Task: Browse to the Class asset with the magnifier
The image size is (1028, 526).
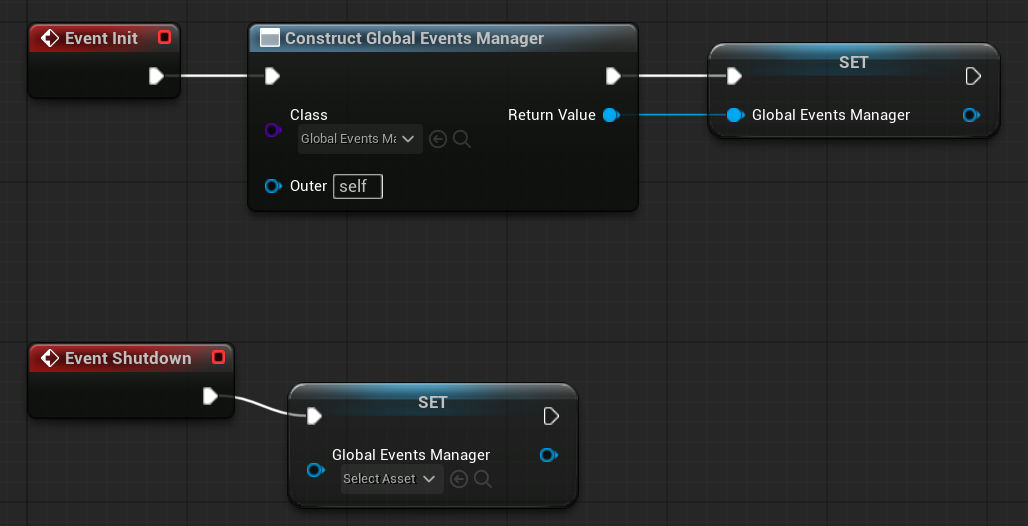Action: tap(462, 139)
